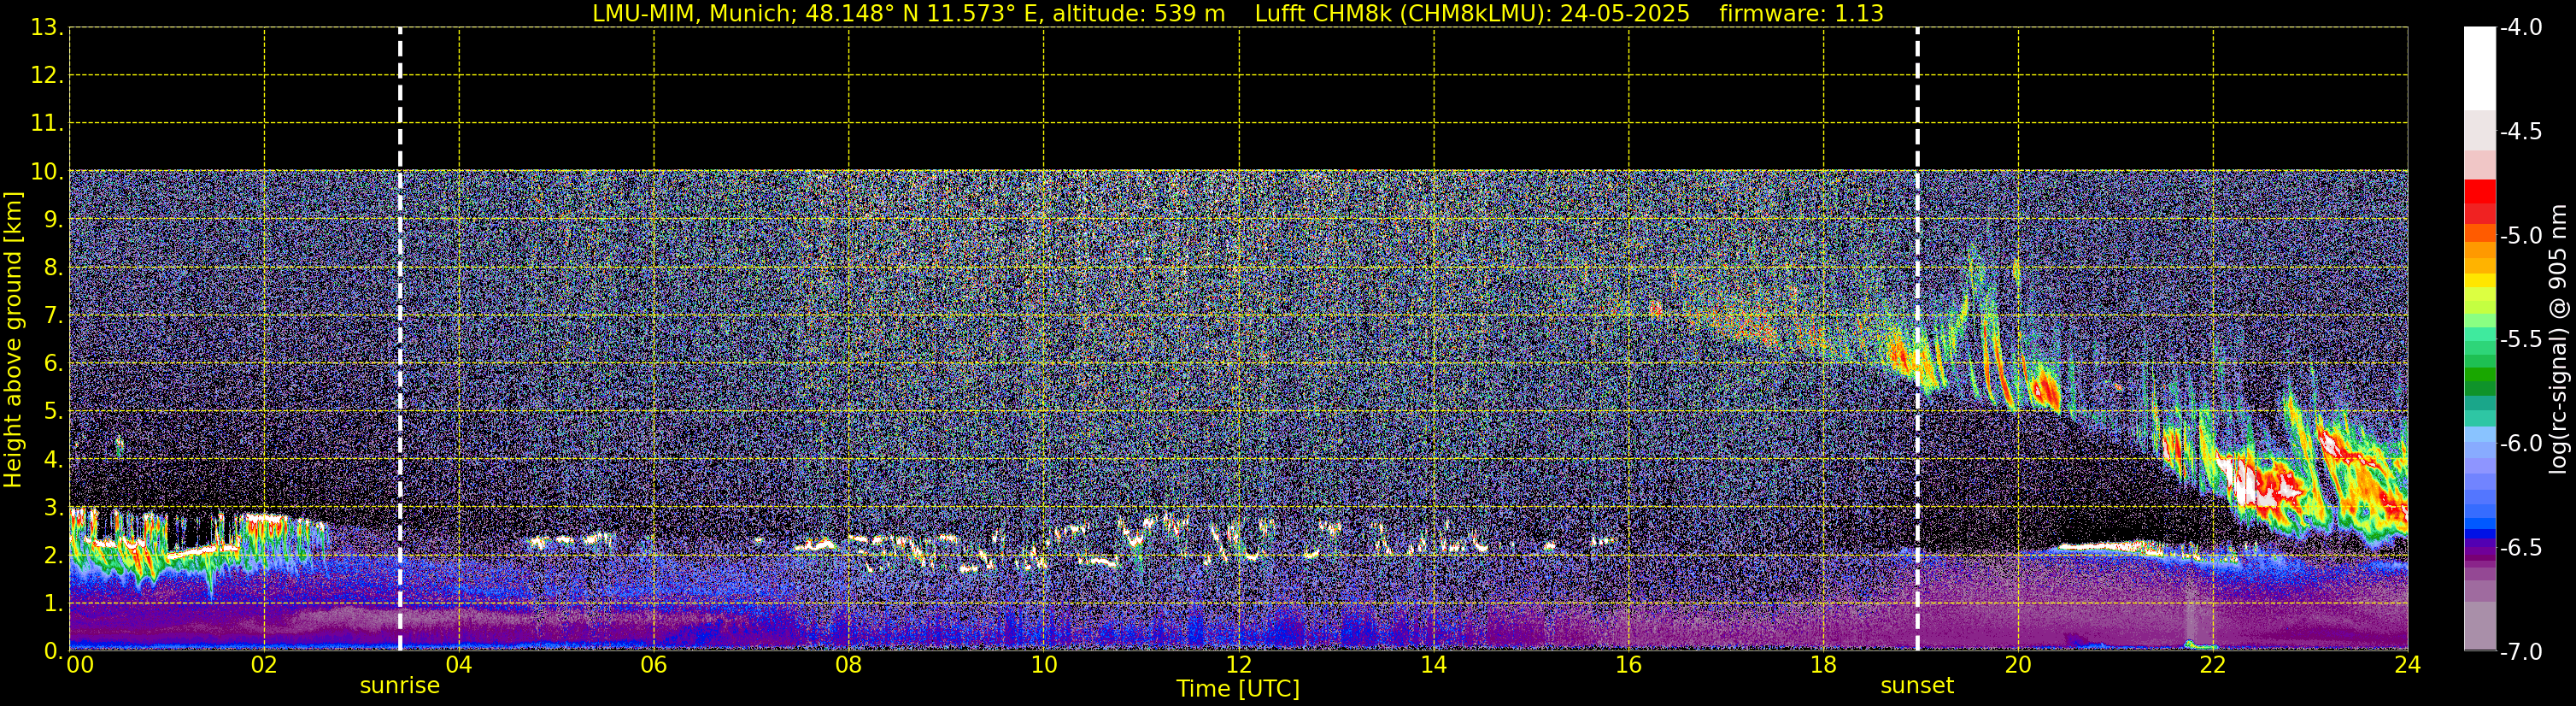Image resolution: width=2576 pixels, height=706 pixels.
Task: Click the '6.' height axis tick label
Action: [53, 364]
